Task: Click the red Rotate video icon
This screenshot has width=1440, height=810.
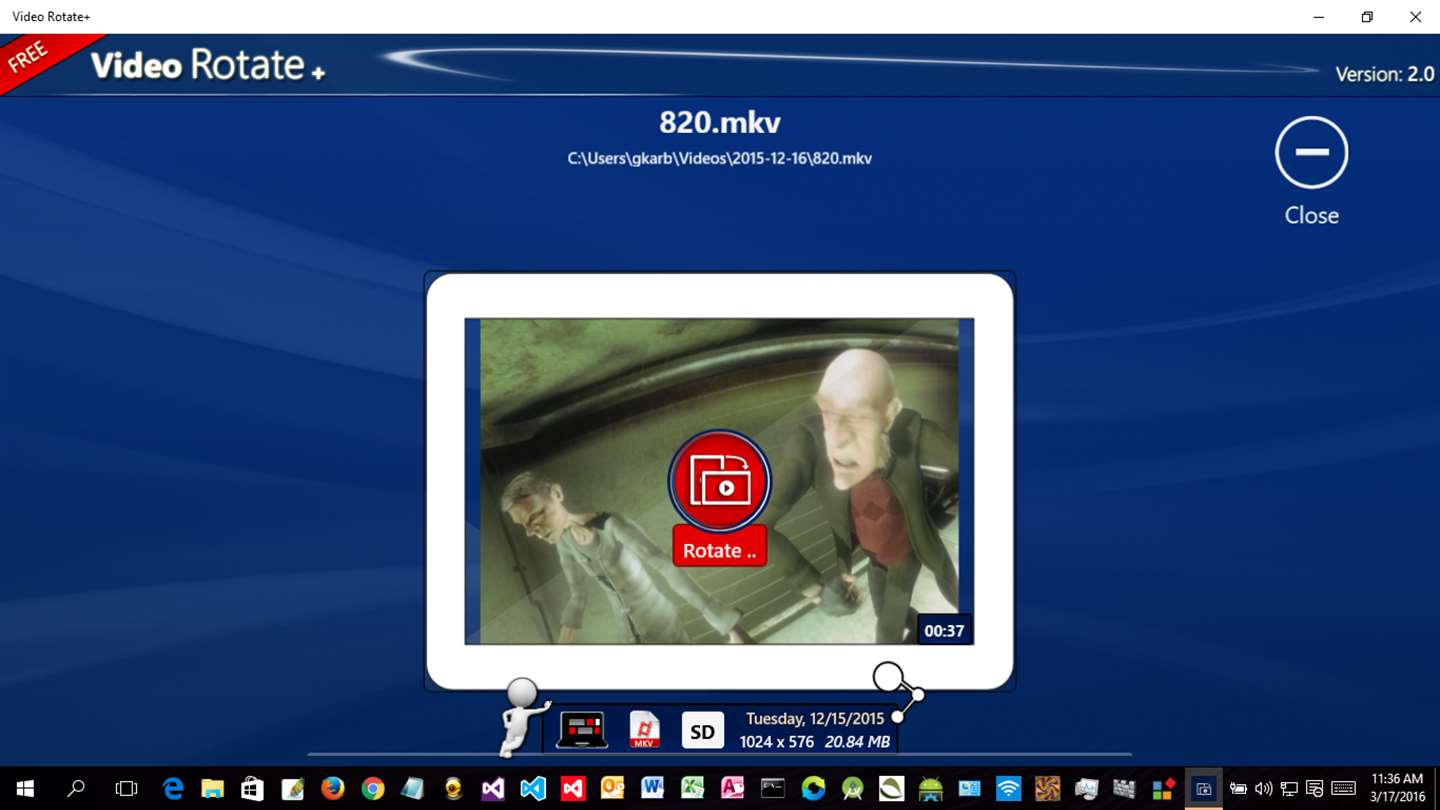Action: pyautogui.click(x=719, y=482)
